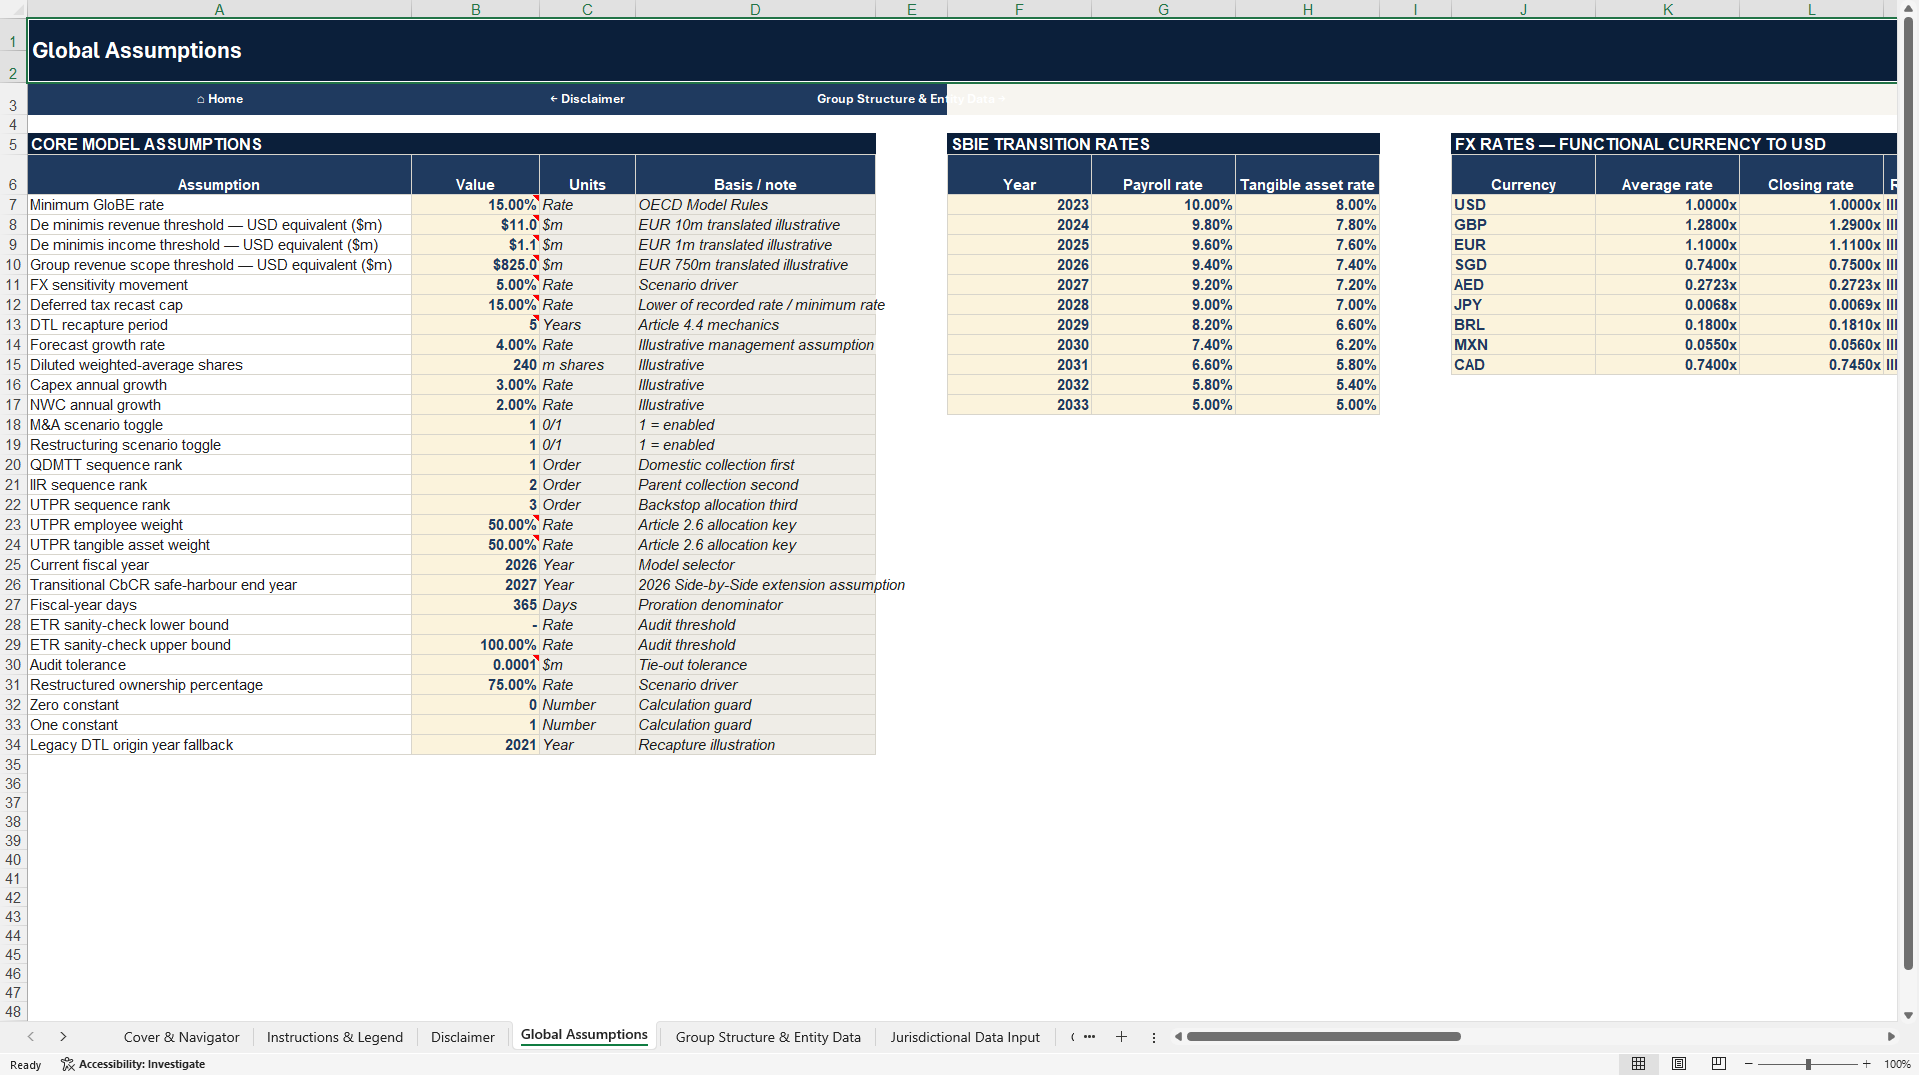The height and width of the screenshot is (1075, 1919).
Task: Open the Instructions & Legend tab
Action: 335,1037
